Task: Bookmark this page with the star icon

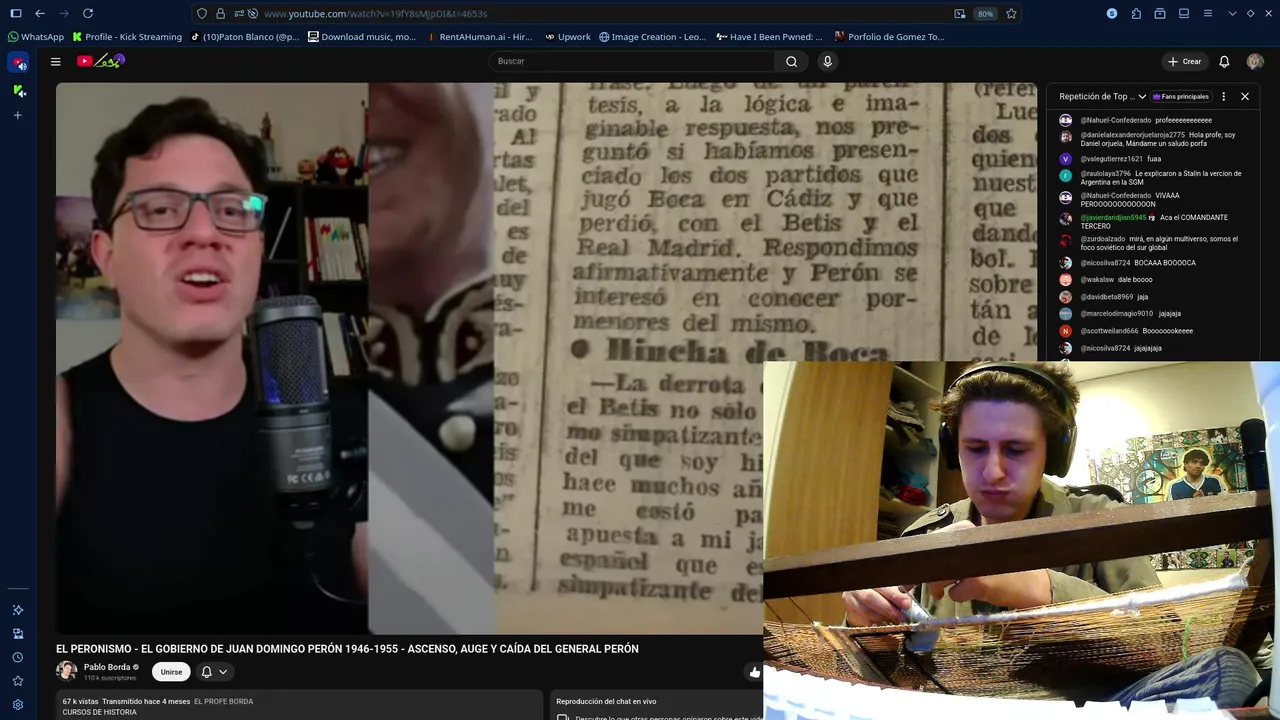Action: [1011, 14]
